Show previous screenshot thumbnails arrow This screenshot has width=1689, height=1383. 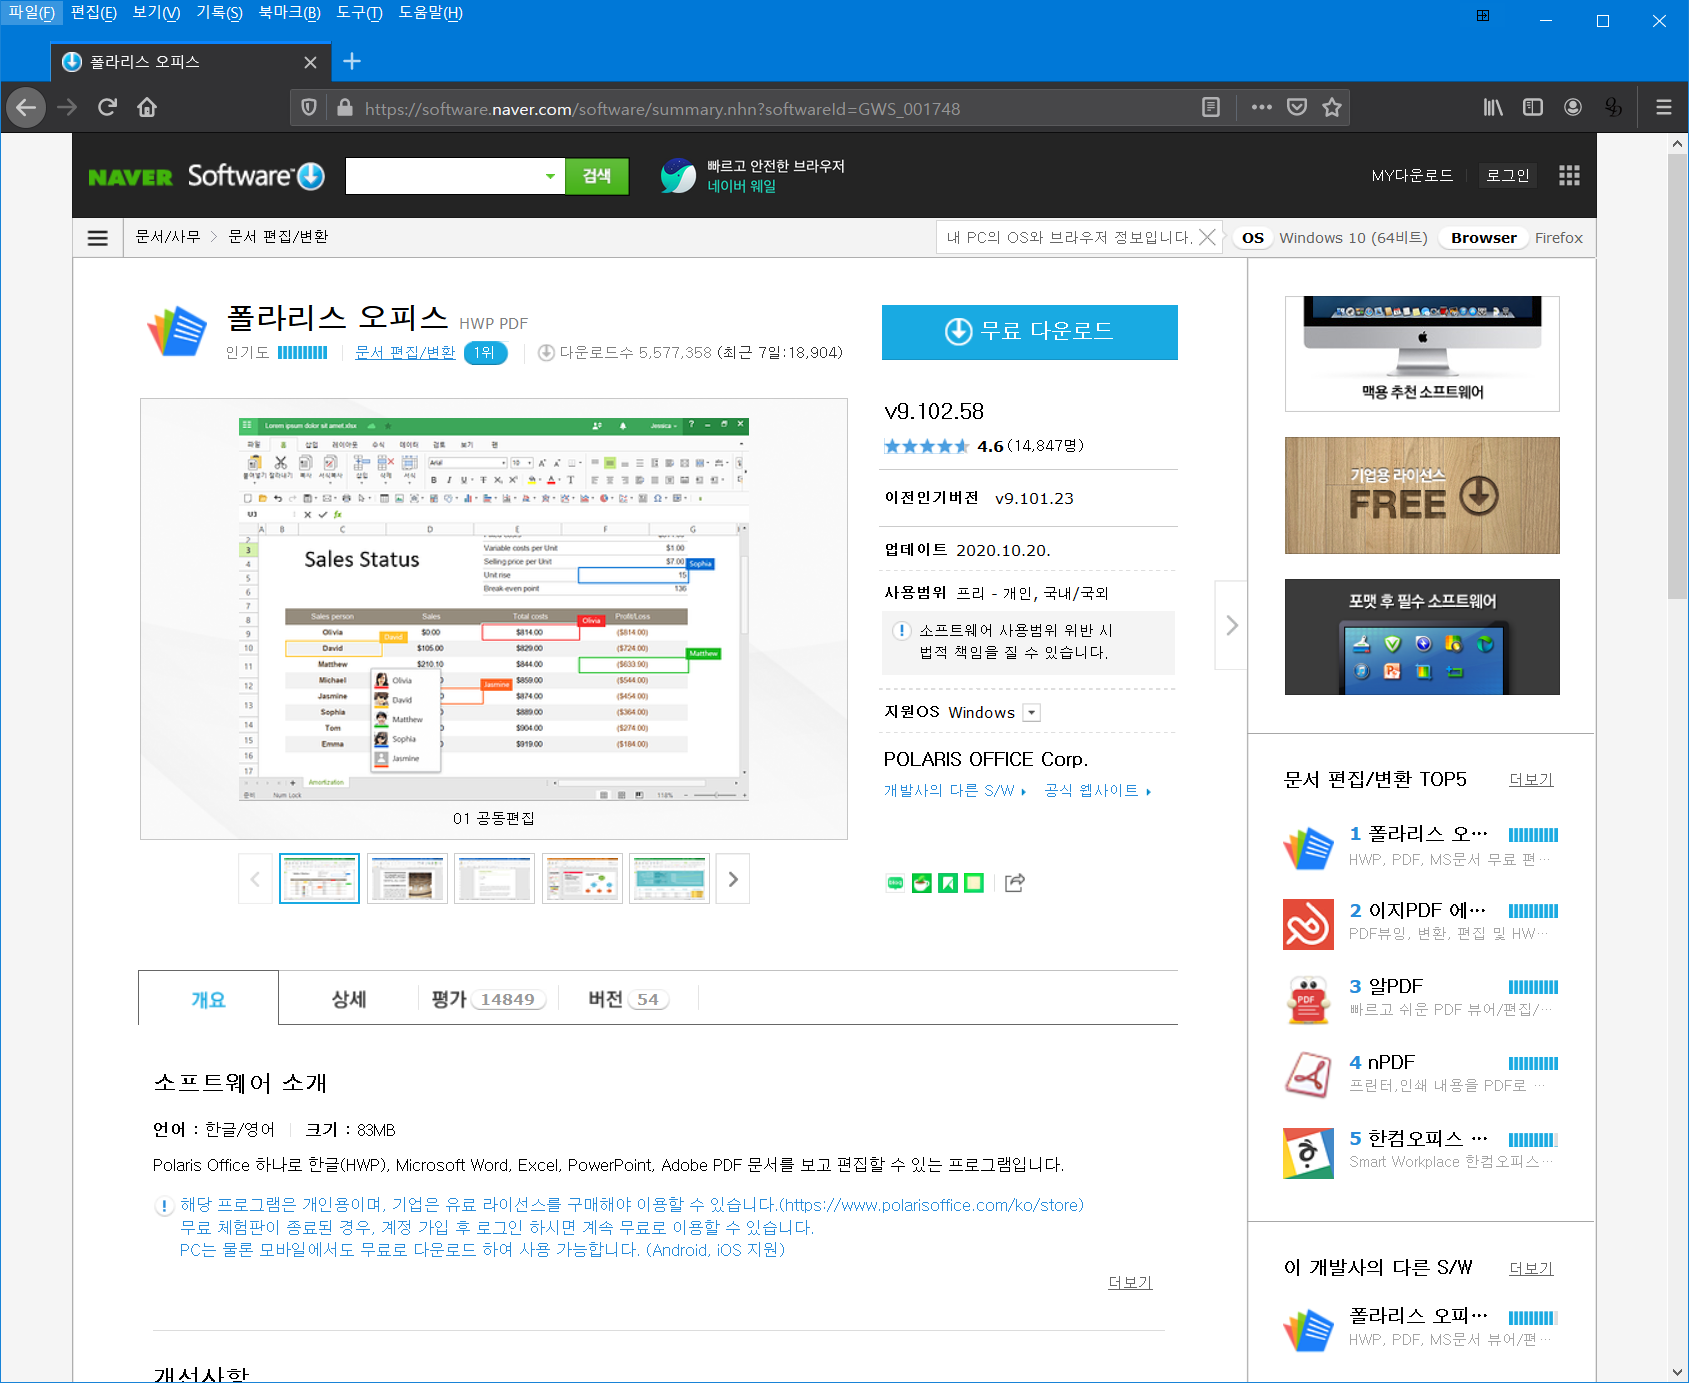(x=255, y=879)
